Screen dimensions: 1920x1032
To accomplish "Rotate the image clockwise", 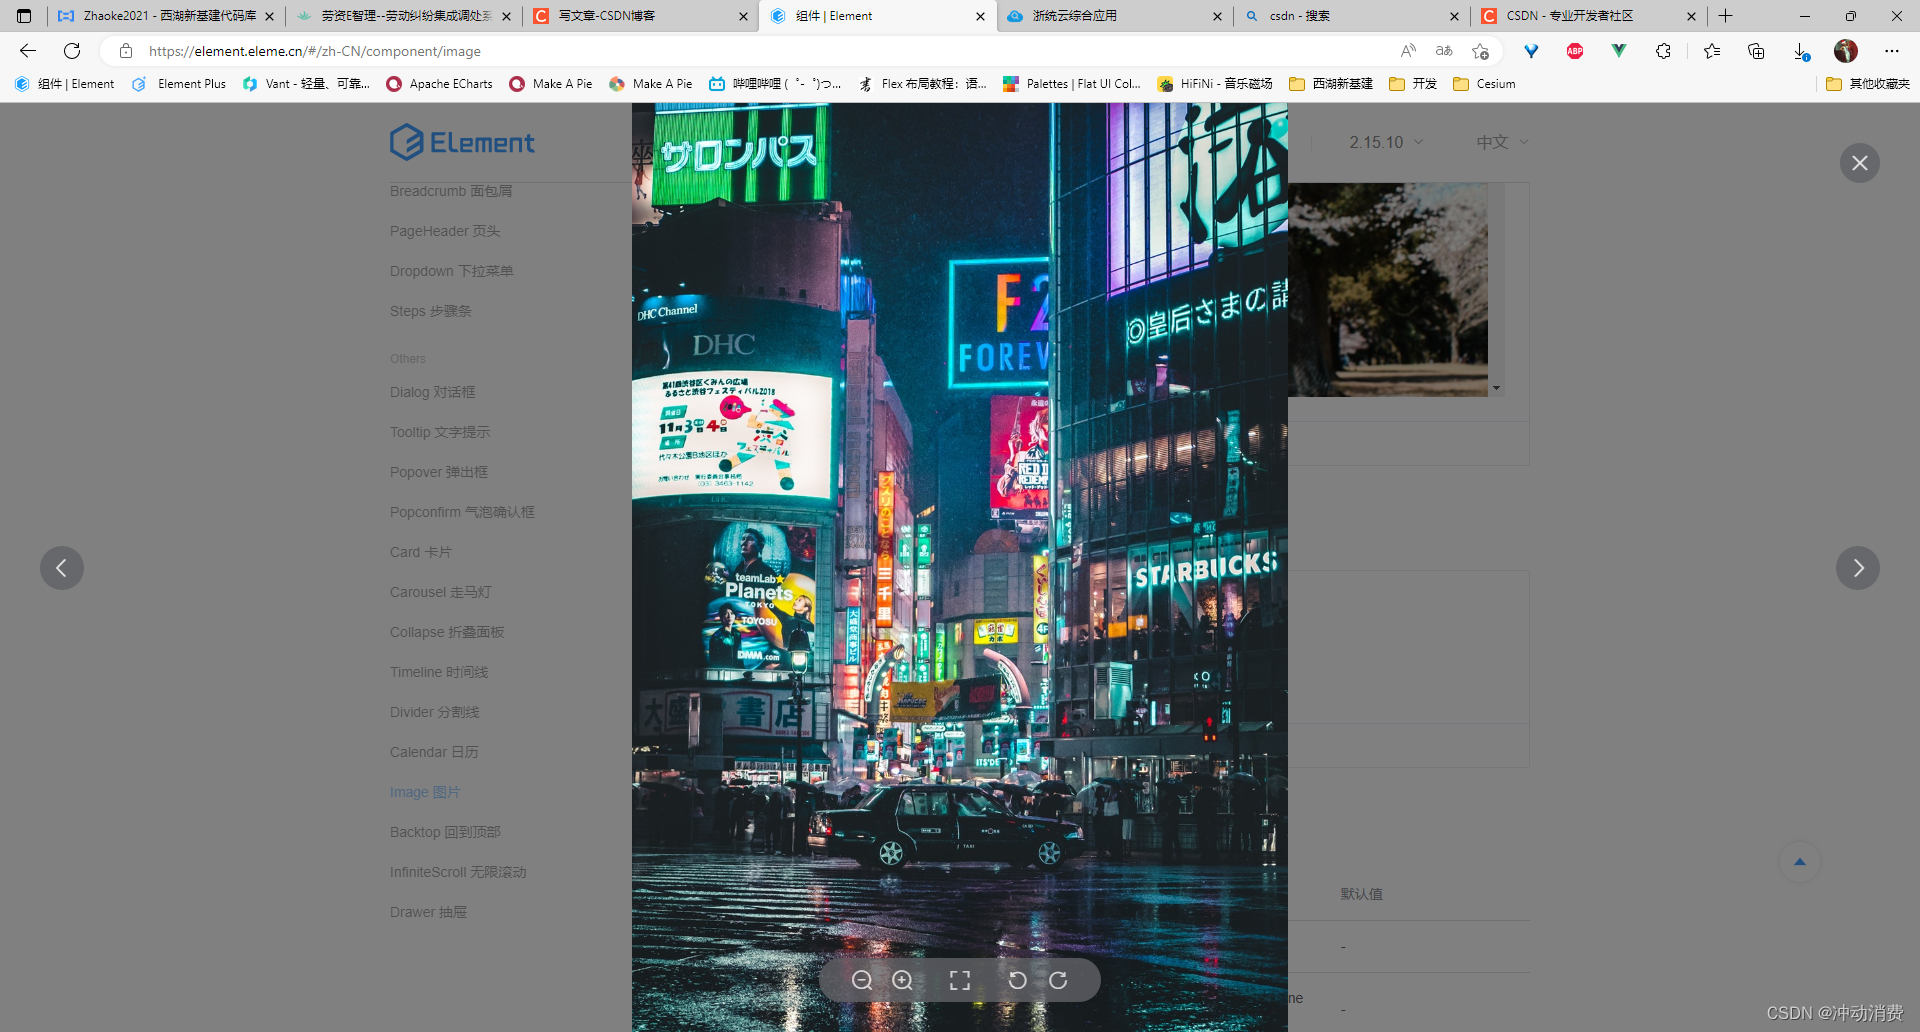I will pos(1058,980).
